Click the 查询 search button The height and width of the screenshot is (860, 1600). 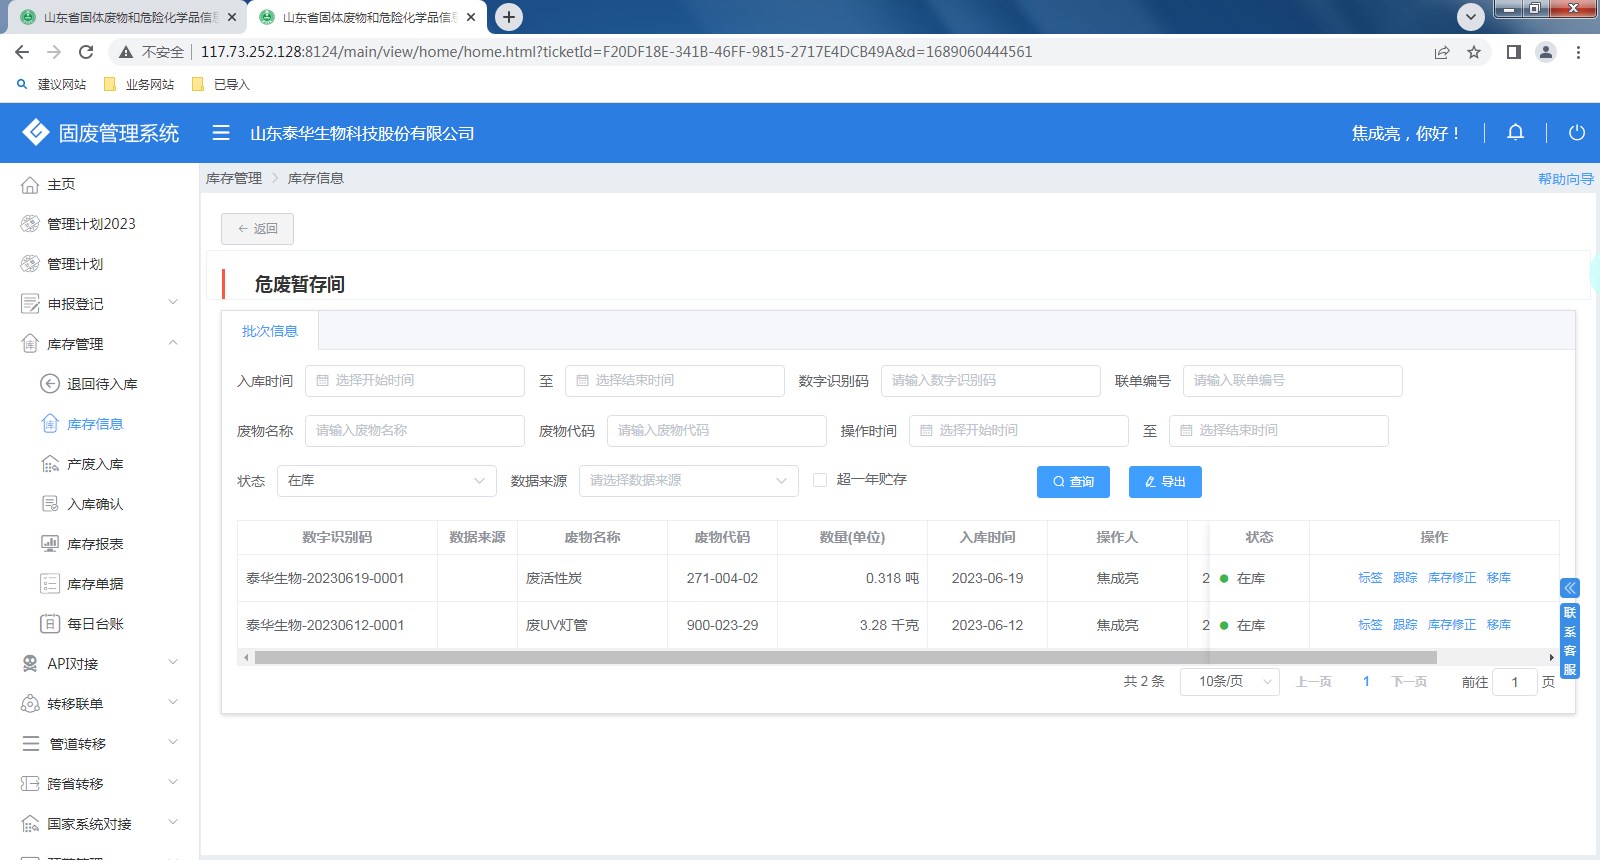coord(1073,482)
